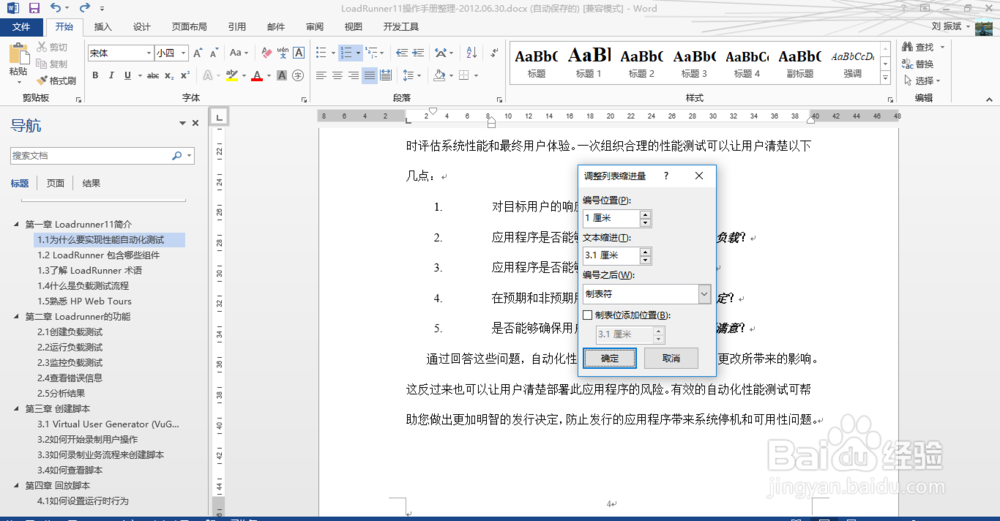
Task: Switch to 页面 tab in navigation pane
Action: click(55, 183)
